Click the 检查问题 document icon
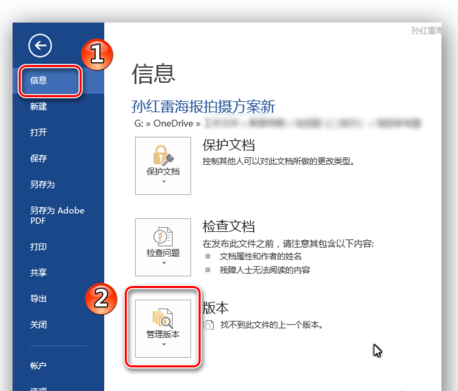 pyautogui.click(x=163, y=236)
